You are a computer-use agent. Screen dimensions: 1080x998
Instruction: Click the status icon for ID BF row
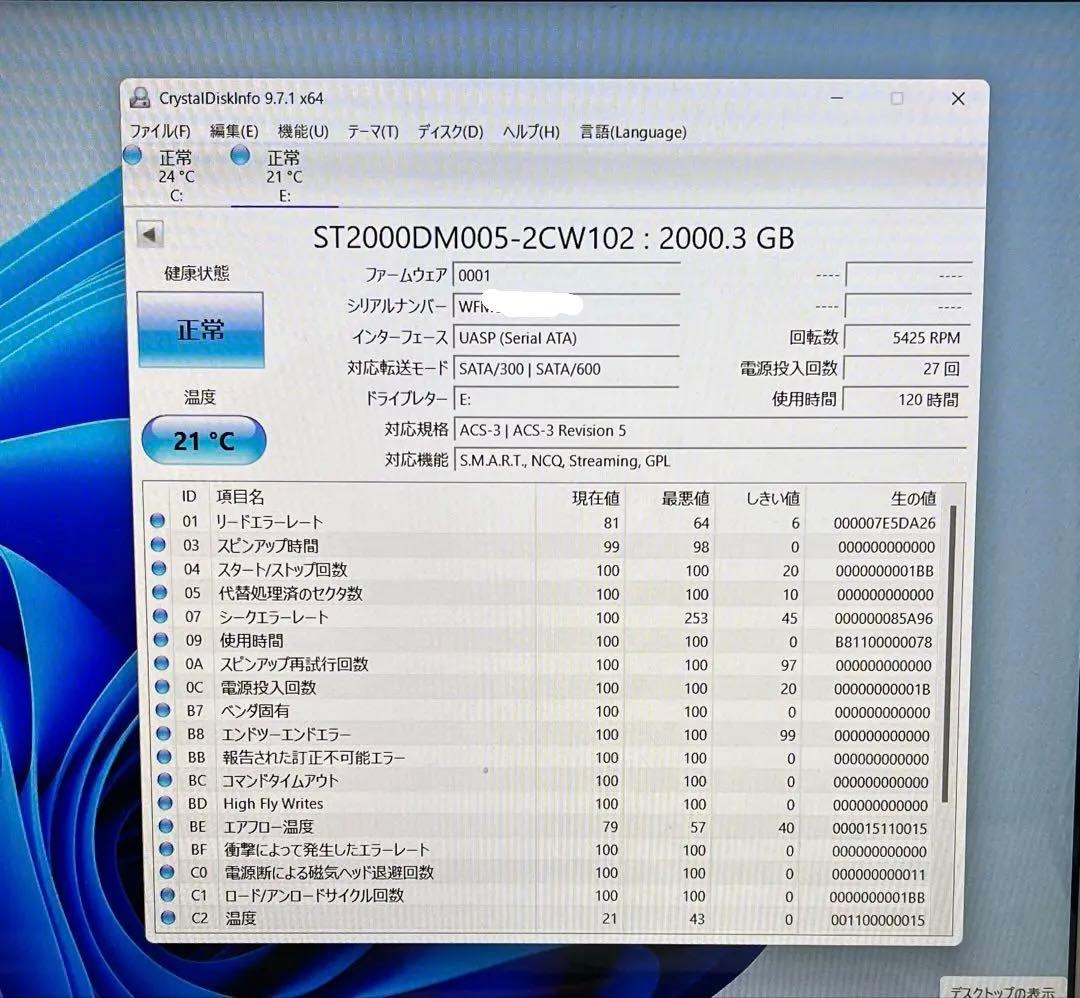tap(167, 849)
